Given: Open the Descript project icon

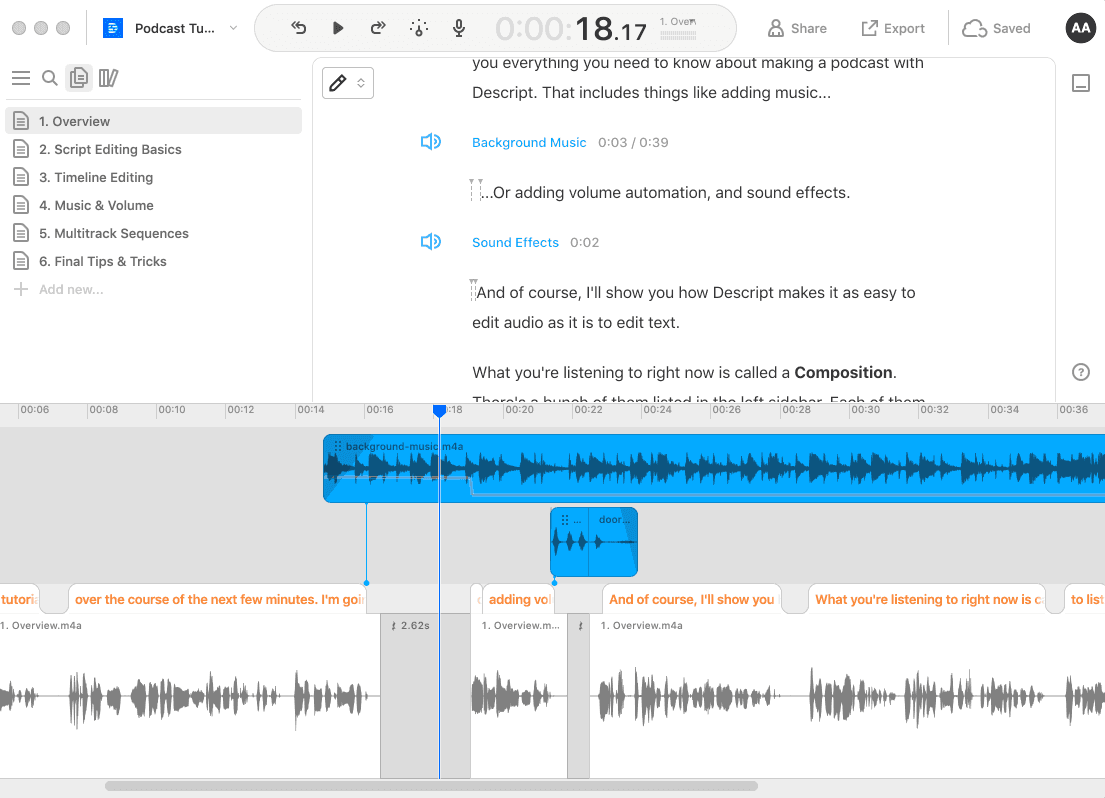Looking at the screenshot, I should click(x=113, y=28).
